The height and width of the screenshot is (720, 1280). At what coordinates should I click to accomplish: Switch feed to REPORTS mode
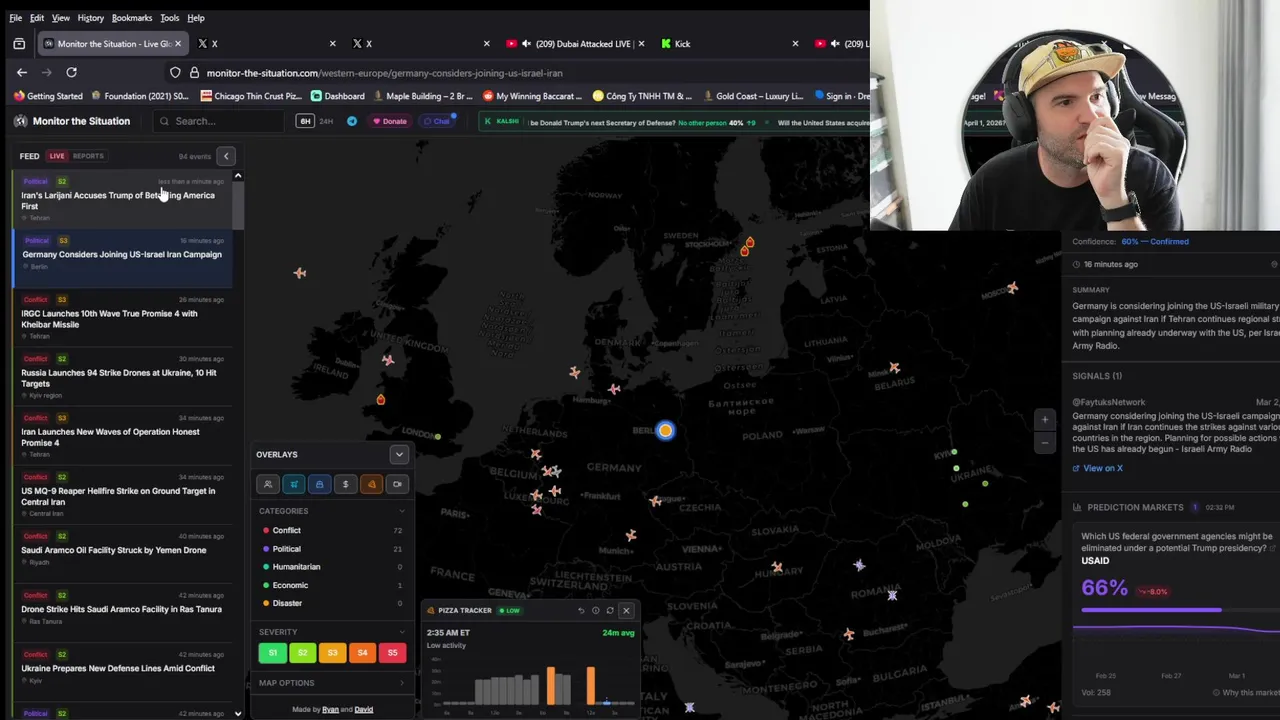(88, 156)
